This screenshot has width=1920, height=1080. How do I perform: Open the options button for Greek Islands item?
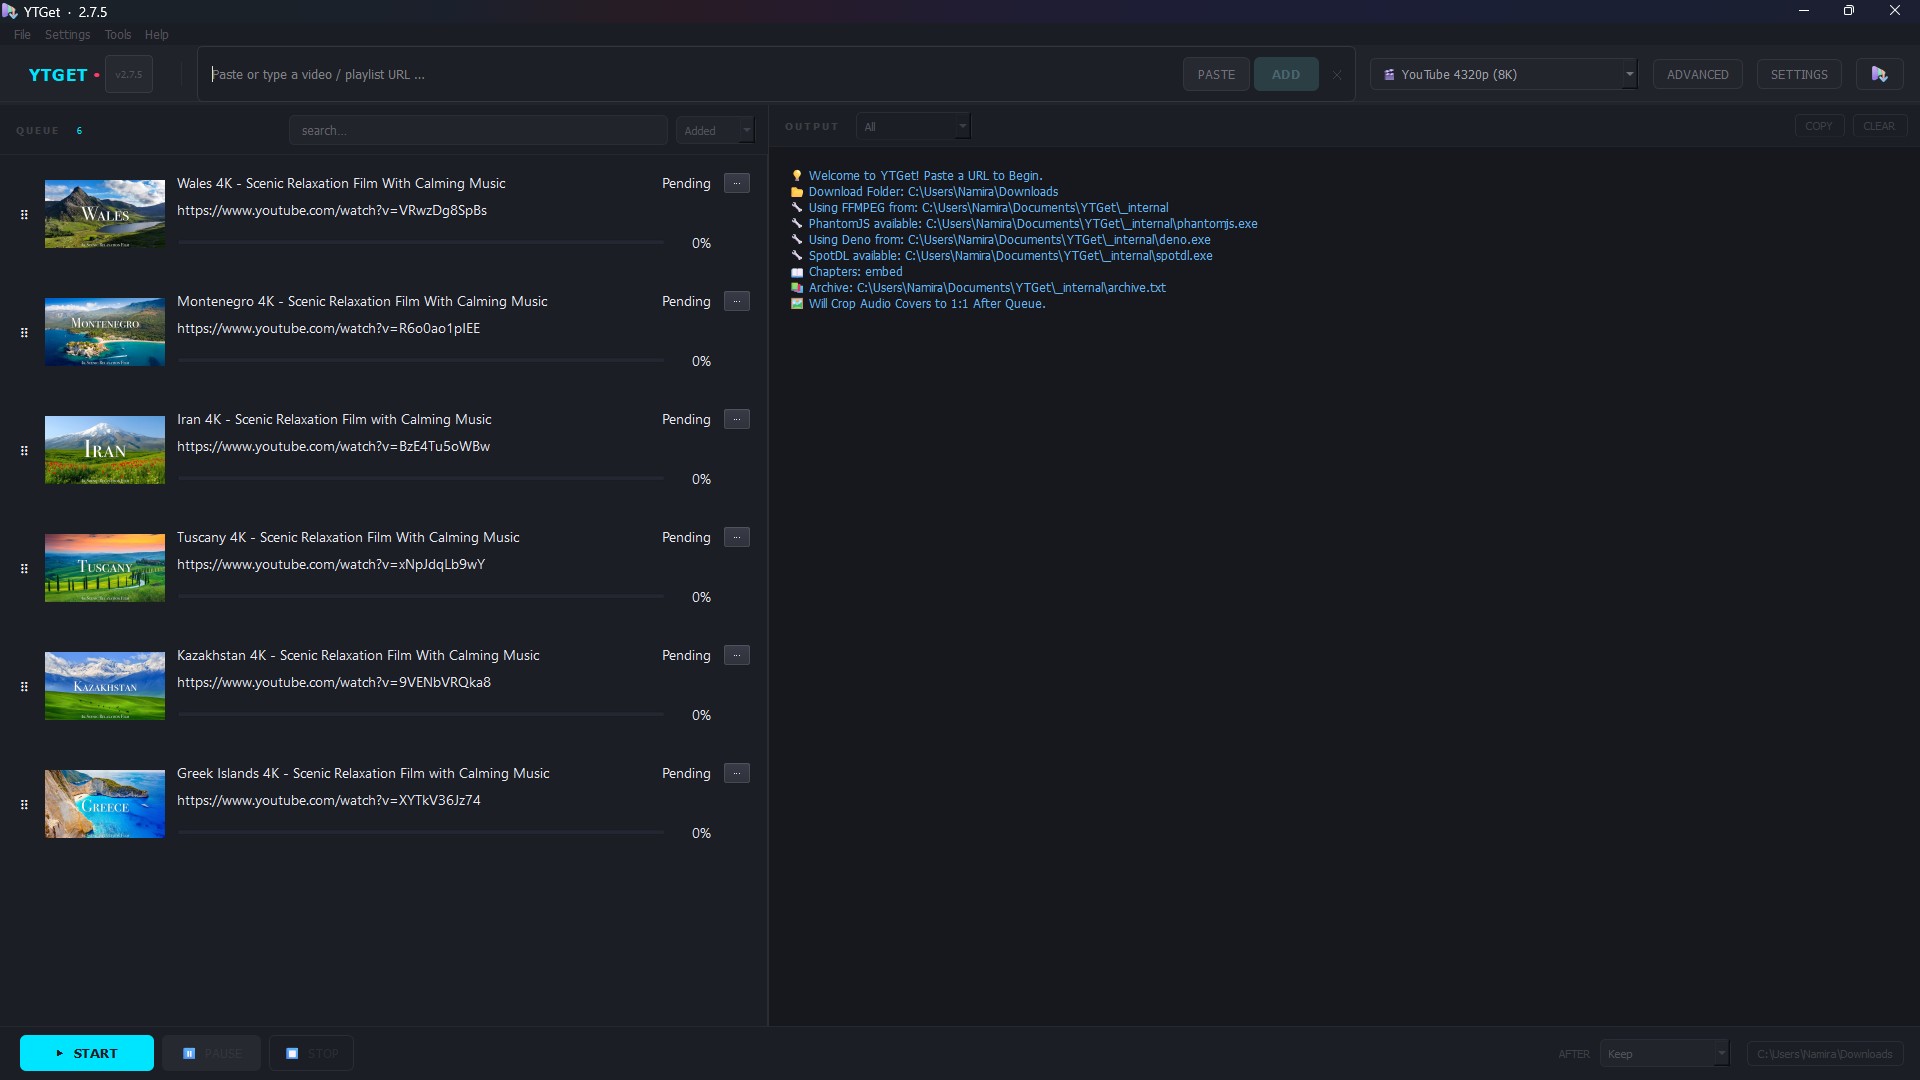coord(737,773)
